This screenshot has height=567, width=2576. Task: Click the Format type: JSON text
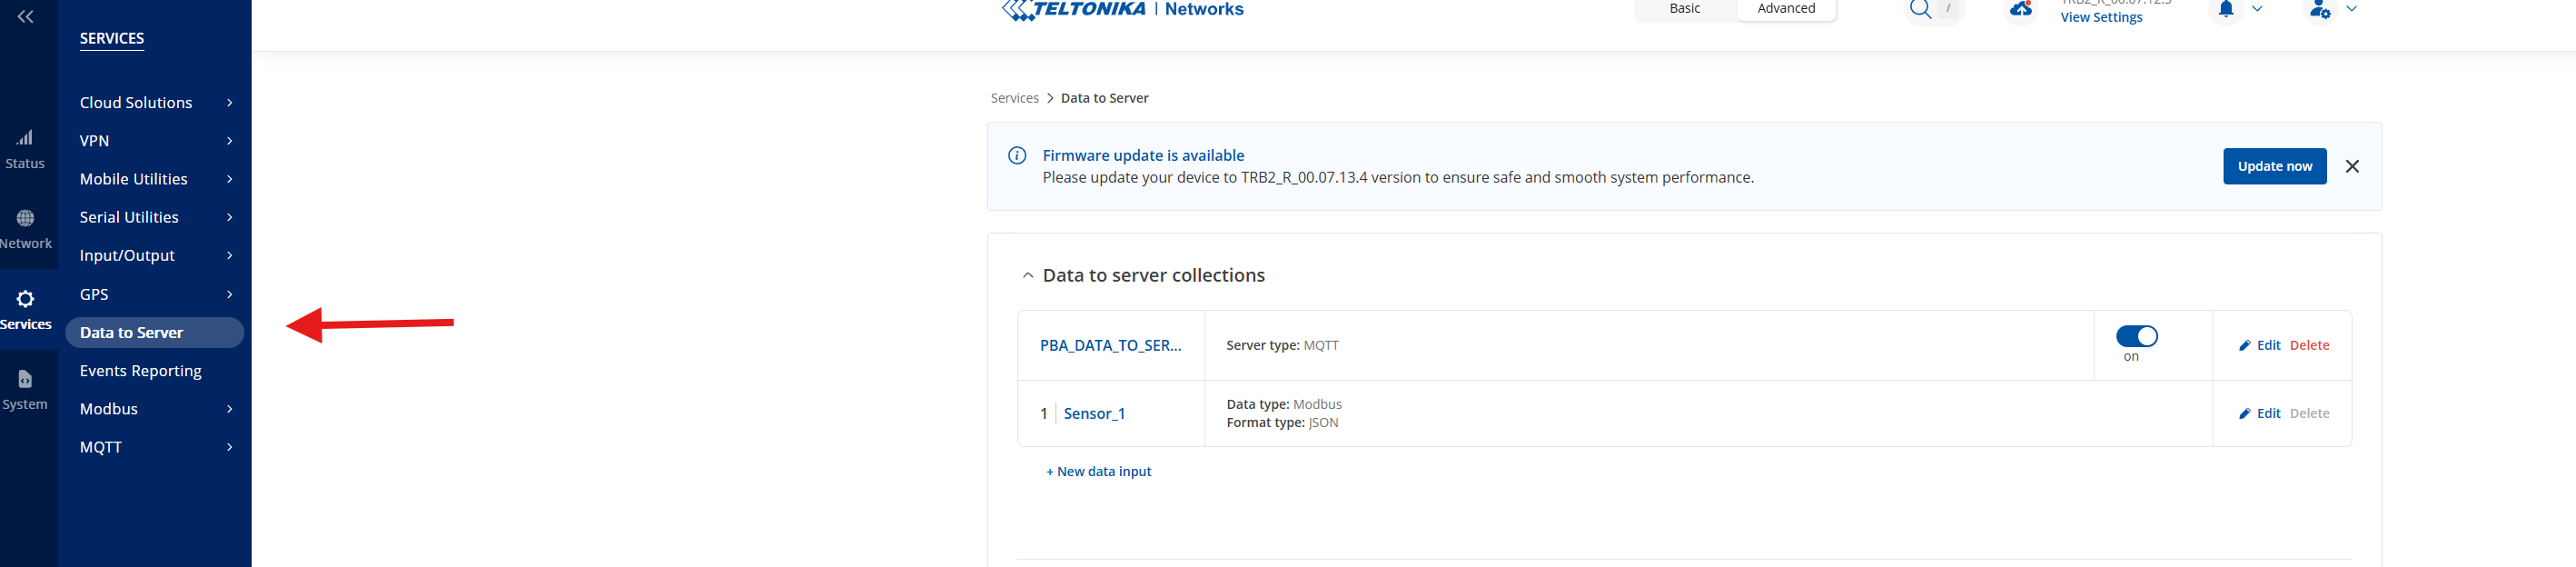(x=1282, y=422)
